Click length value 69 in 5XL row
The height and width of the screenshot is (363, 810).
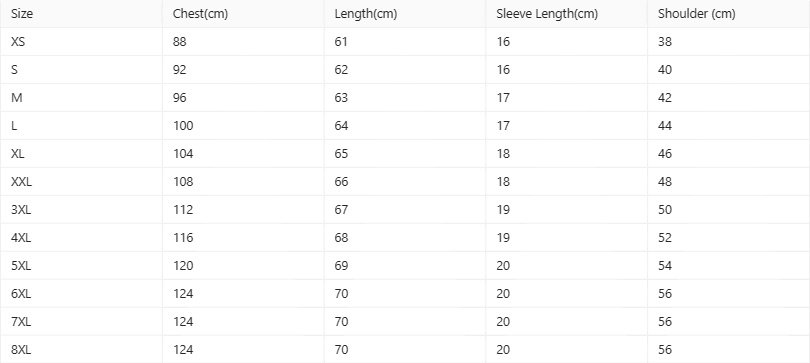(341, 266)
